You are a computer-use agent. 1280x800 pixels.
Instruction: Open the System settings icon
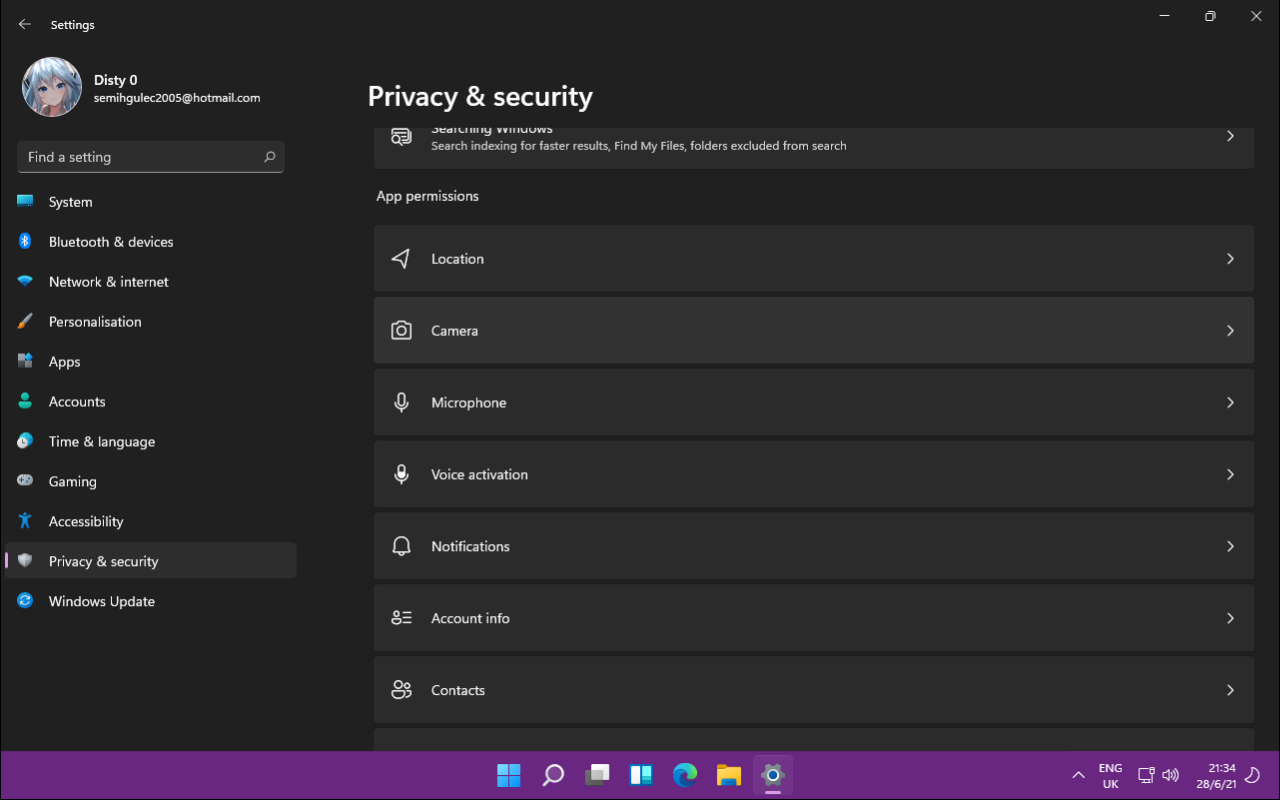tap(25, 202)
